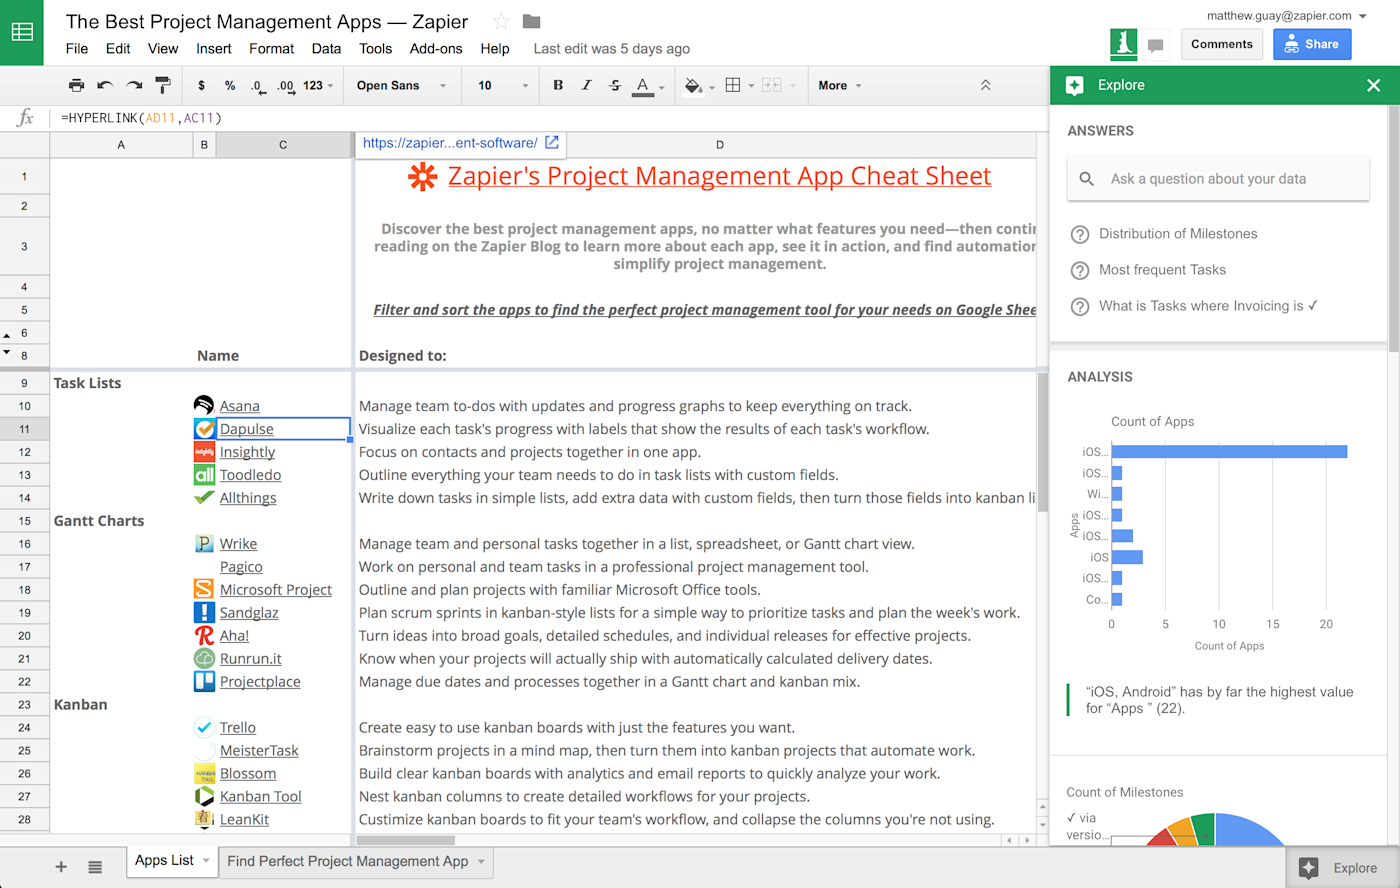Add a new sheet with the plus icon
Viewport: 1400px width, 888px height.
[x=61, y=867]
